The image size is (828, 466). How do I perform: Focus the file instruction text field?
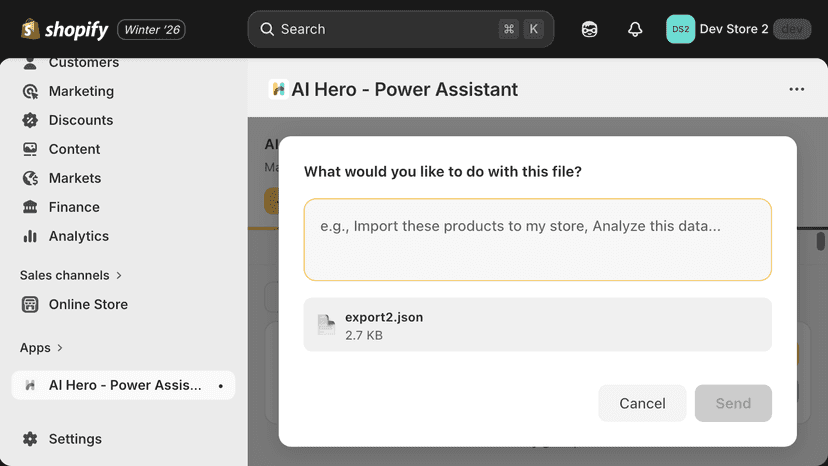pyautogui.click(x=538, y=240)
